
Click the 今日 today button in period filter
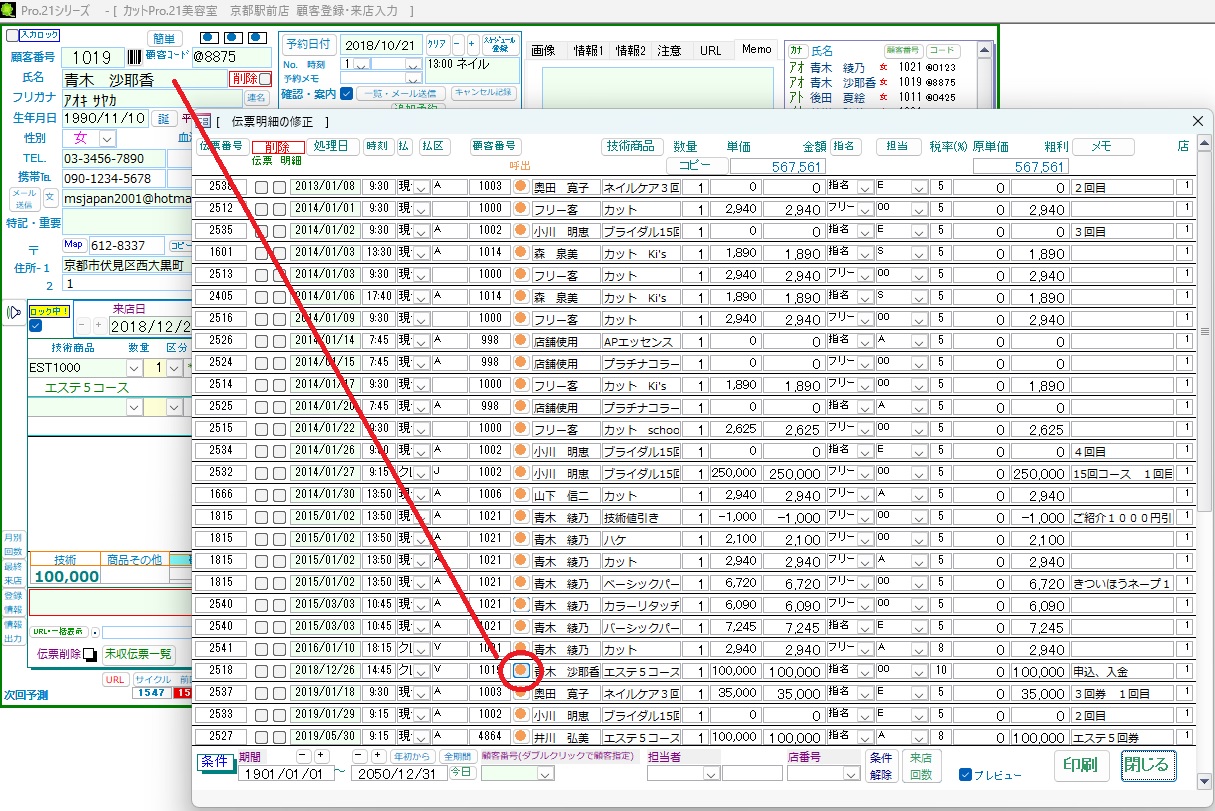click(x=461, y=772)
